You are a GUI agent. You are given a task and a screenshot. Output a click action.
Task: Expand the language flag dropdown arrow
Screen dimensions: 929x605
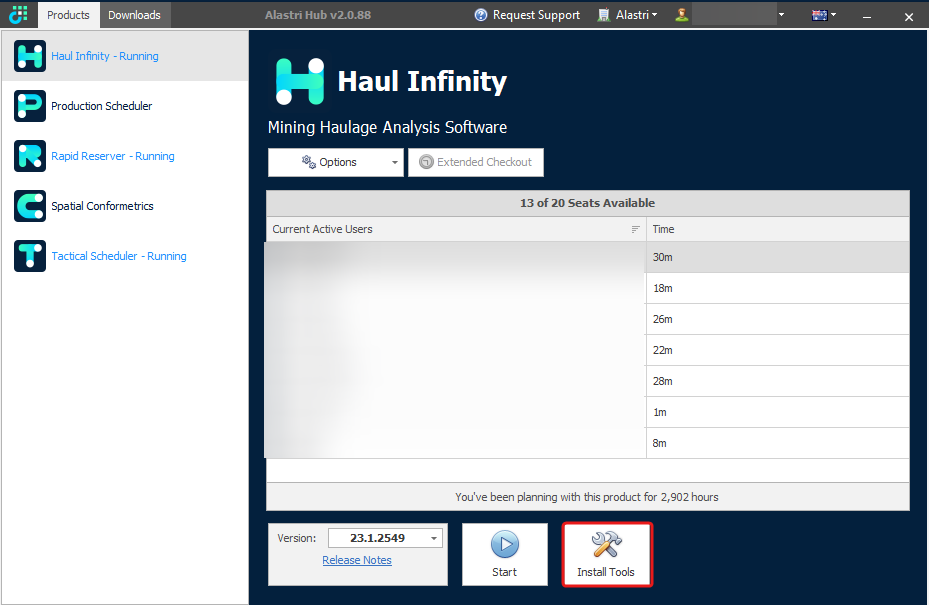point(833,15)
